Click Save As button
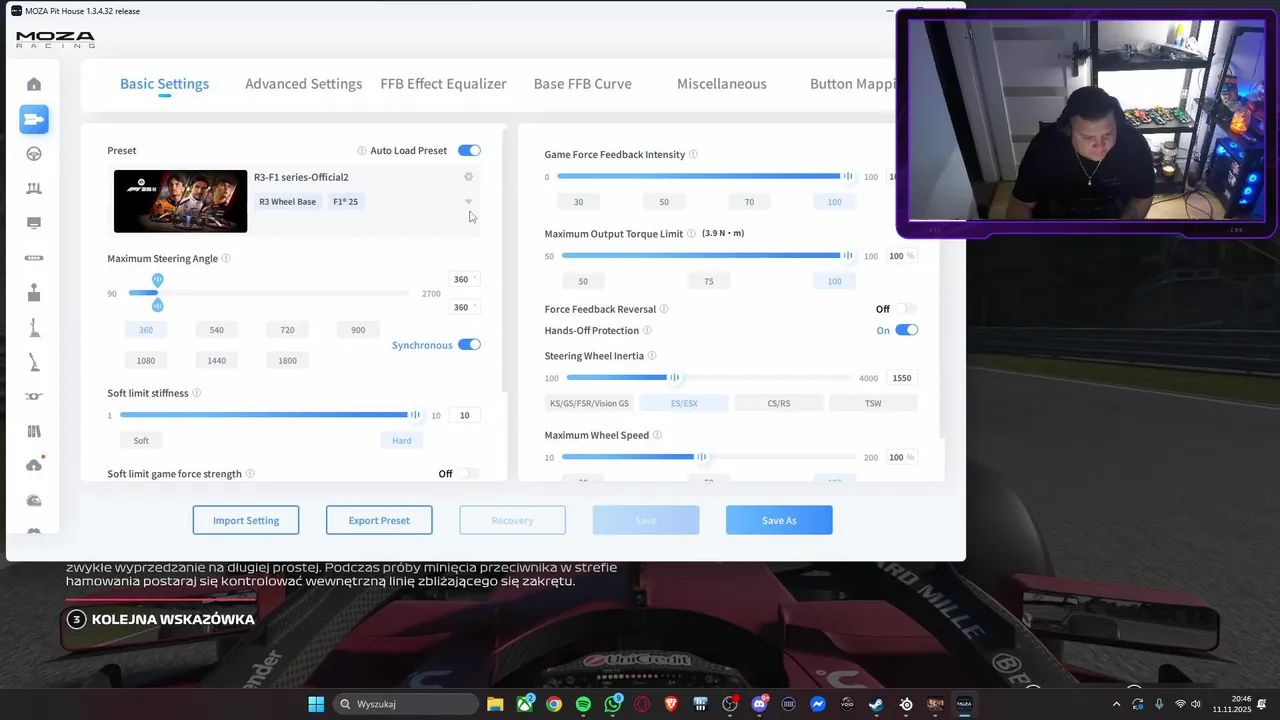 (779, 520)
